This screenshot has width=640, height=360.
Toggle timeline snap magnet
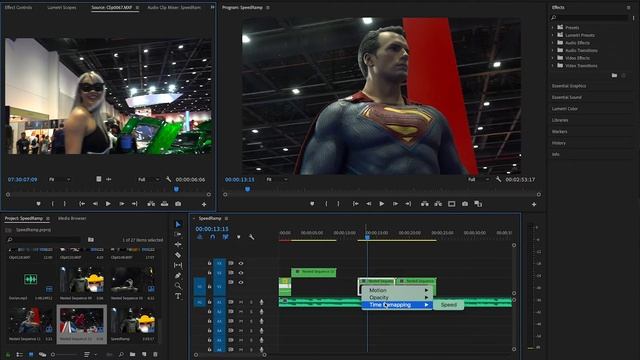[213, 237]
